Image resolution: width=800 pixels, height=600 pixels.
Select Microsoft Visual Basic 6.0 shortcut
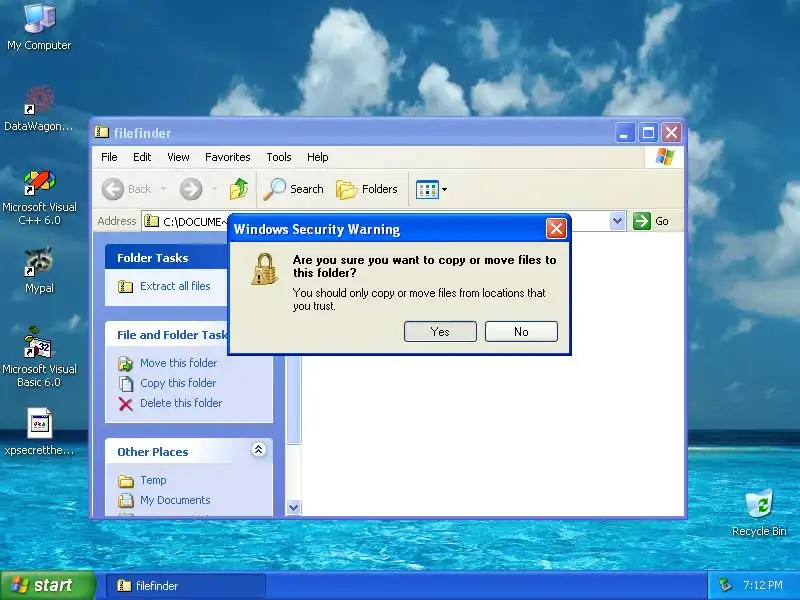[39, 357]
